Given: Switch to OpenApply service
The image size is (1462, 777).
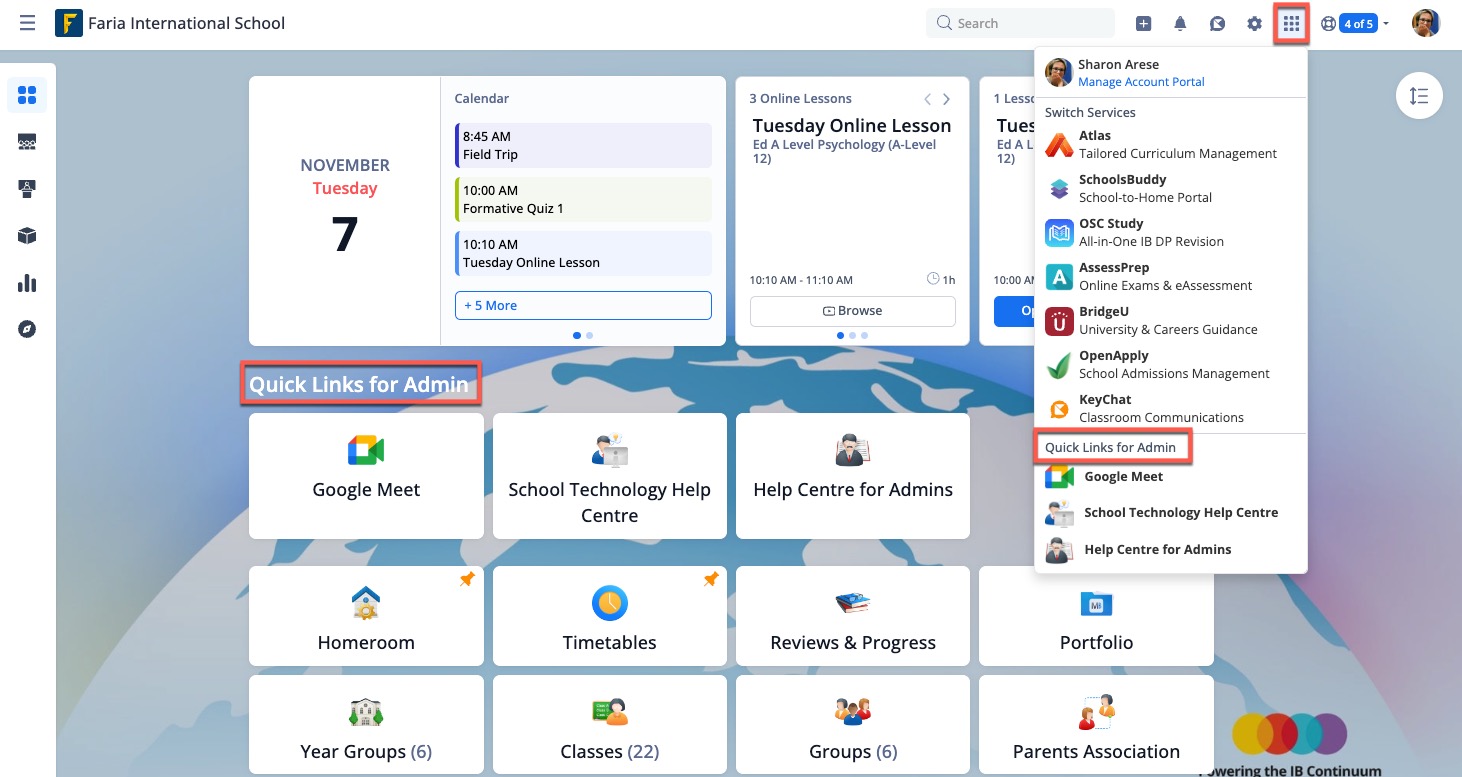Looking at the screenshot, I should 1171,365.
